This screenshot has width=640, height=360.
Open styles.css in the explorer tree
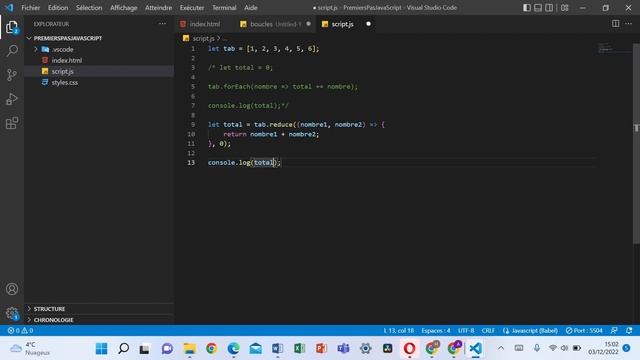(x=64, y=82)
